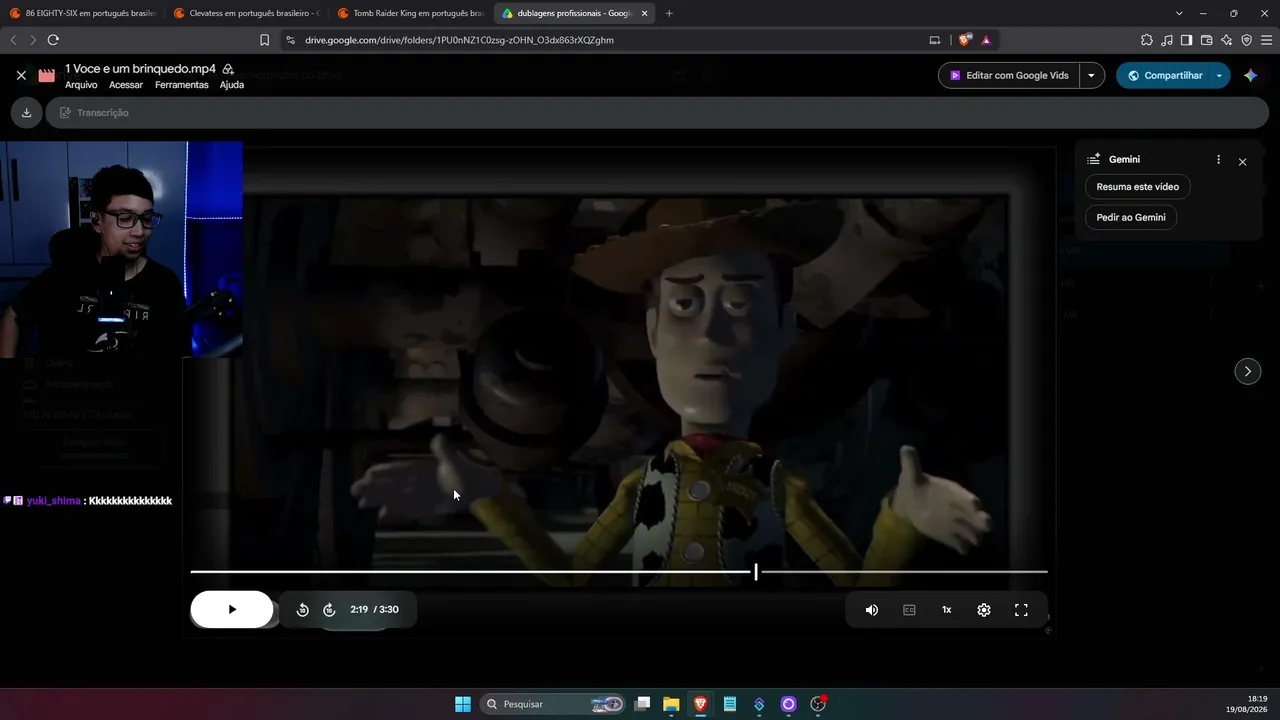Viewport: 1280px width, 720px height.
Task: Close the dublagens profissionais tab
Action: click(644, 13)
